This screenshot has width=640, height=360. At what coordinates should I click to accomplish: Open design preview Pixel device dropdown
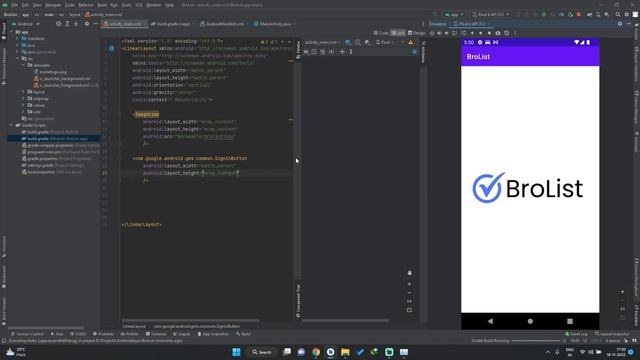pos(384,42)
